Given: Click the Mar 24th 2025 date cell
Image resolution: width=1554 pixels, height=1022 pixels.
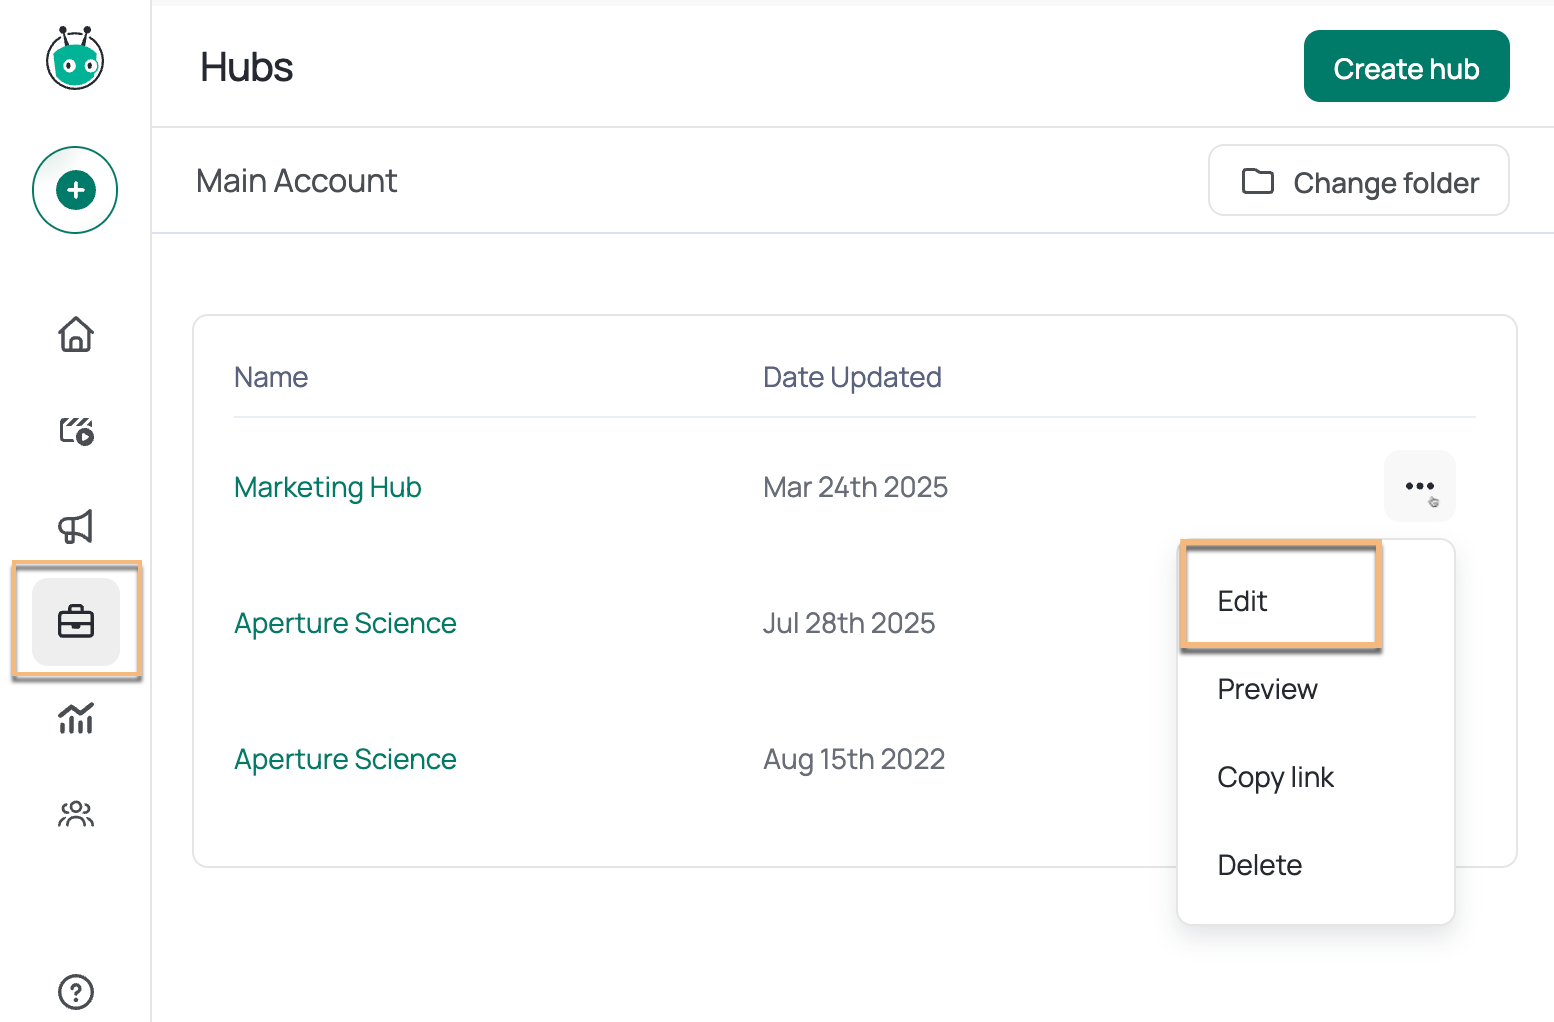Looking at the screenshot, I should tap(855, 487).
